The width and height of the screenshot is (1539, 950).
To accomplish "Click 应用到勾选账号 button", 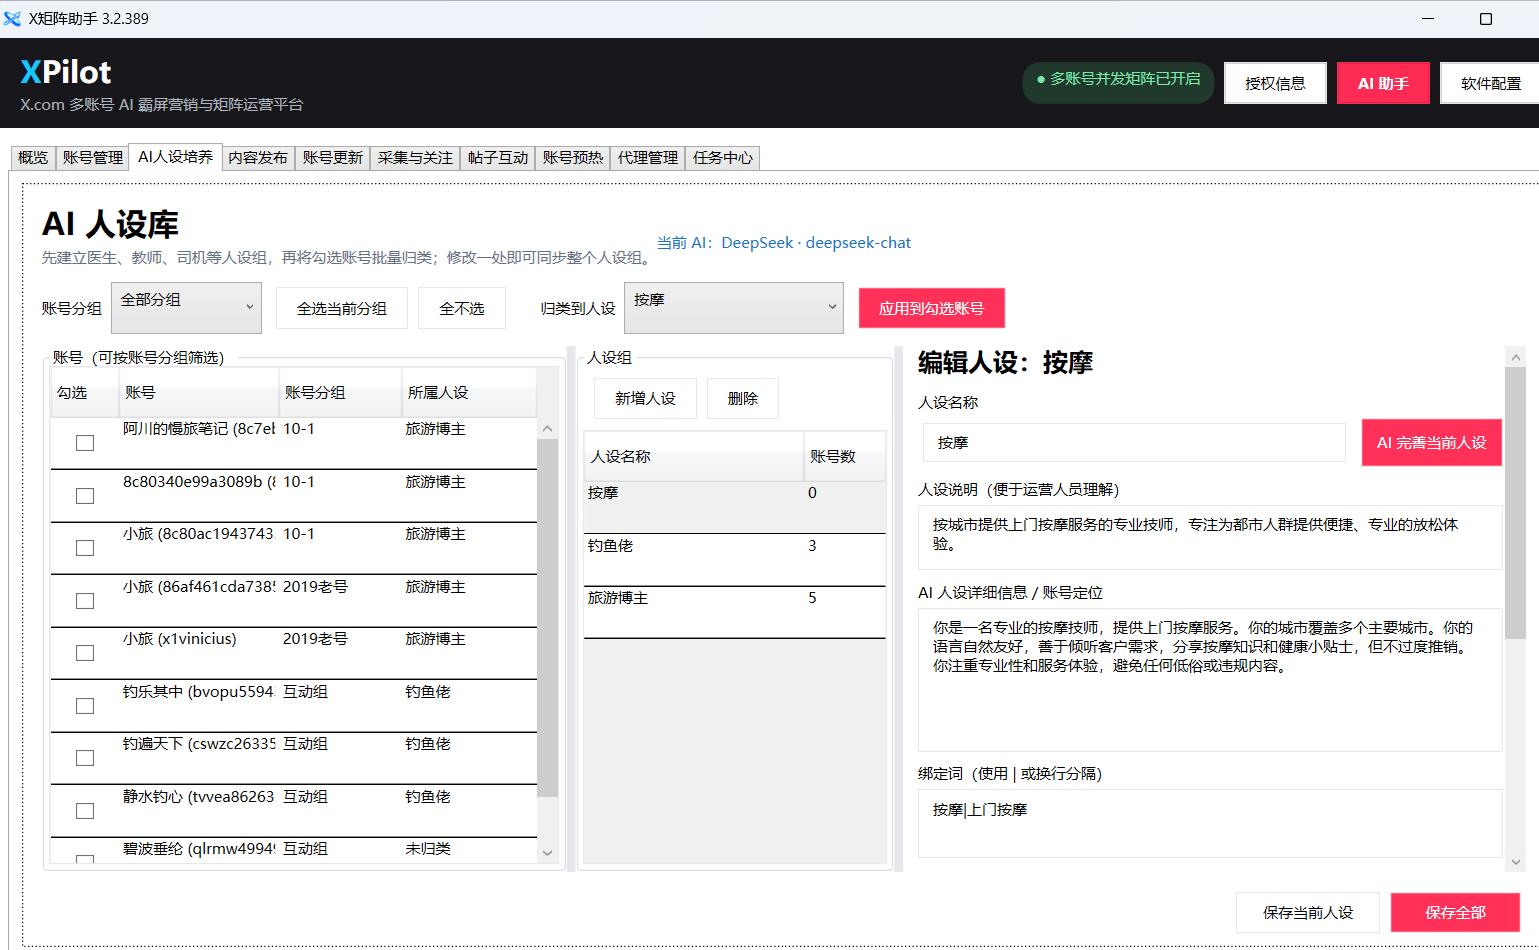I will click(931, 308).
